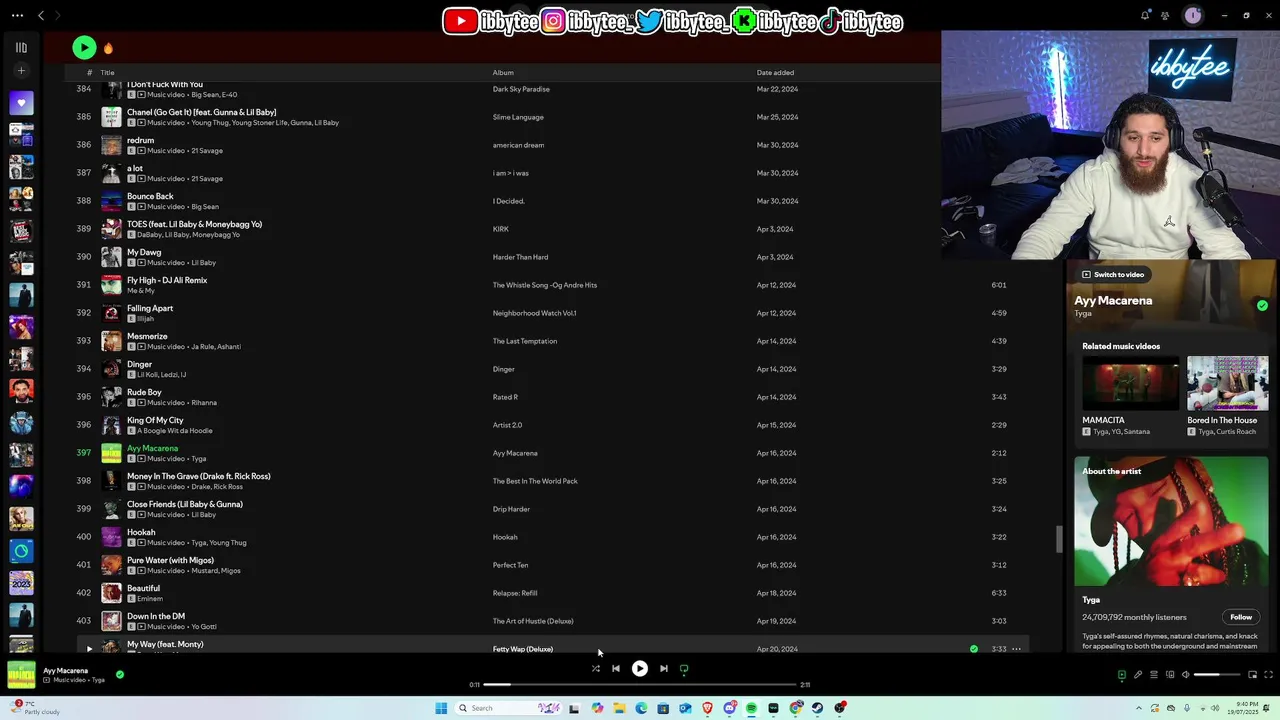Toggle saved checkmark on My Way row

click(x=974, y=649)
